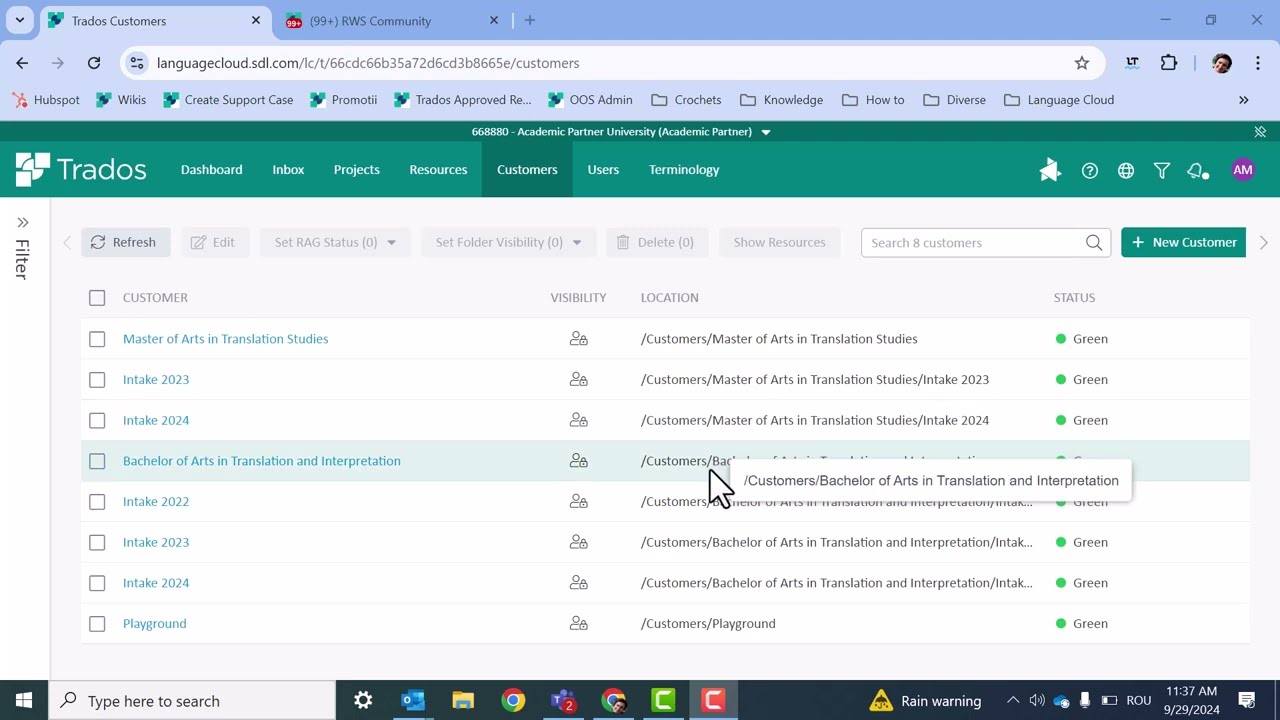Open File Explorer from the taskbar
Viewport: 1280px width, 720px height.
[463, 700]
